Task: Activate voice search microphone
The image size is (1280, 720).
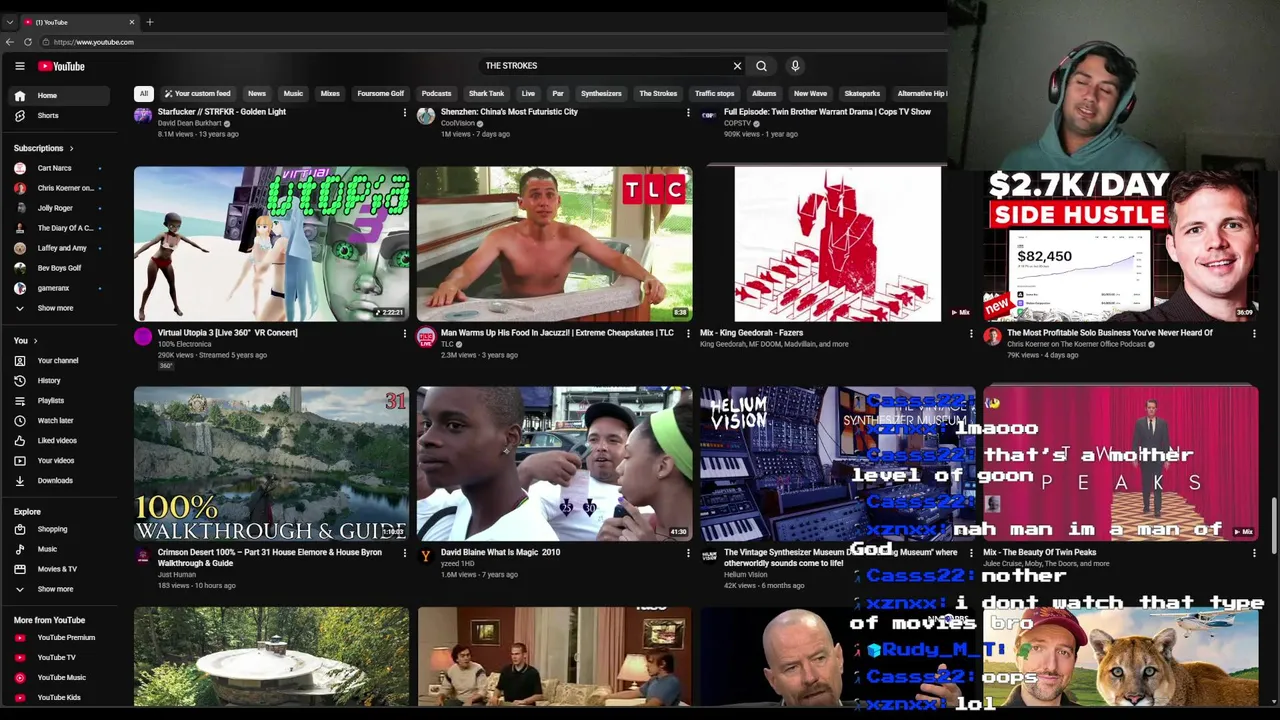Action: coord(795,66)
